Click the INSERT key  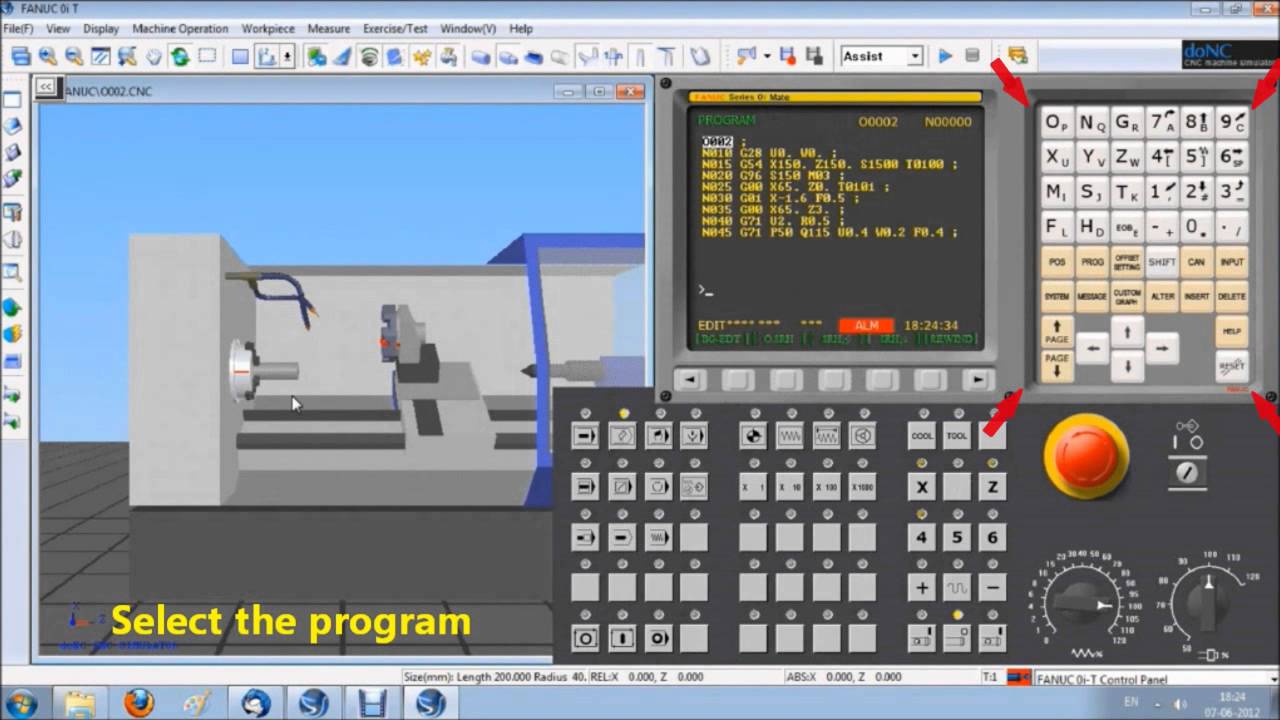[1197, 297]
